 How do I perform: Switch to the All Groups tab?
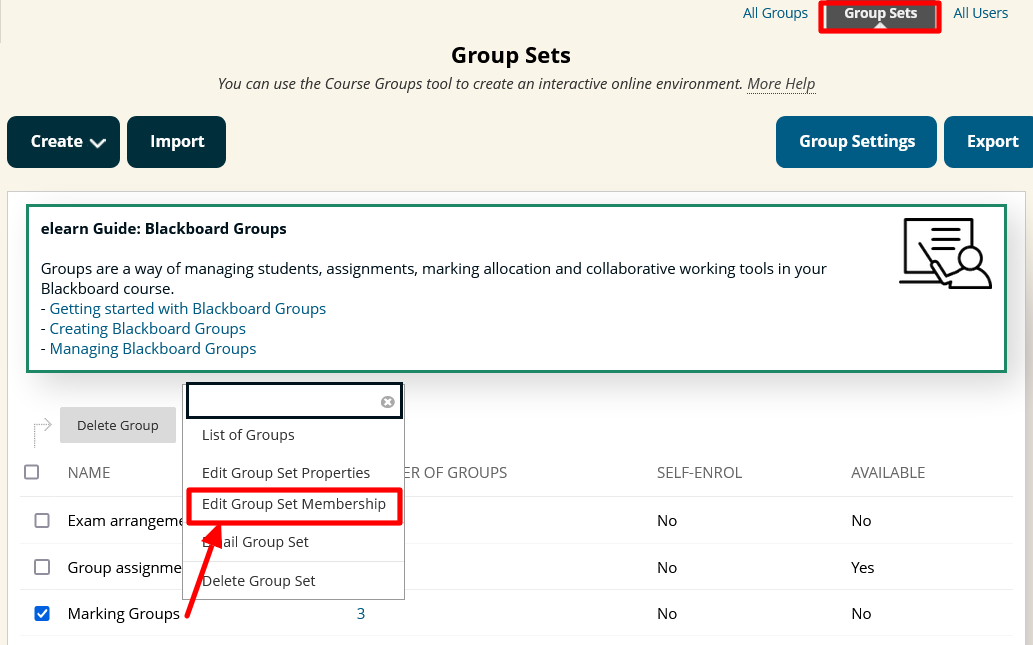(x=775, y=12)
